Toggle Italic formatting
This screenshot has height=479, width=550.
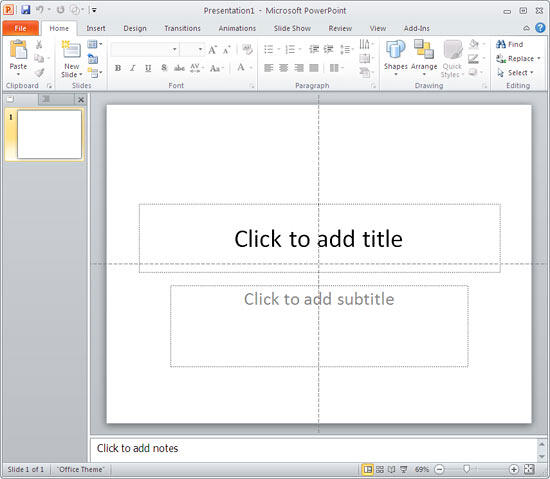coord(133,68)
